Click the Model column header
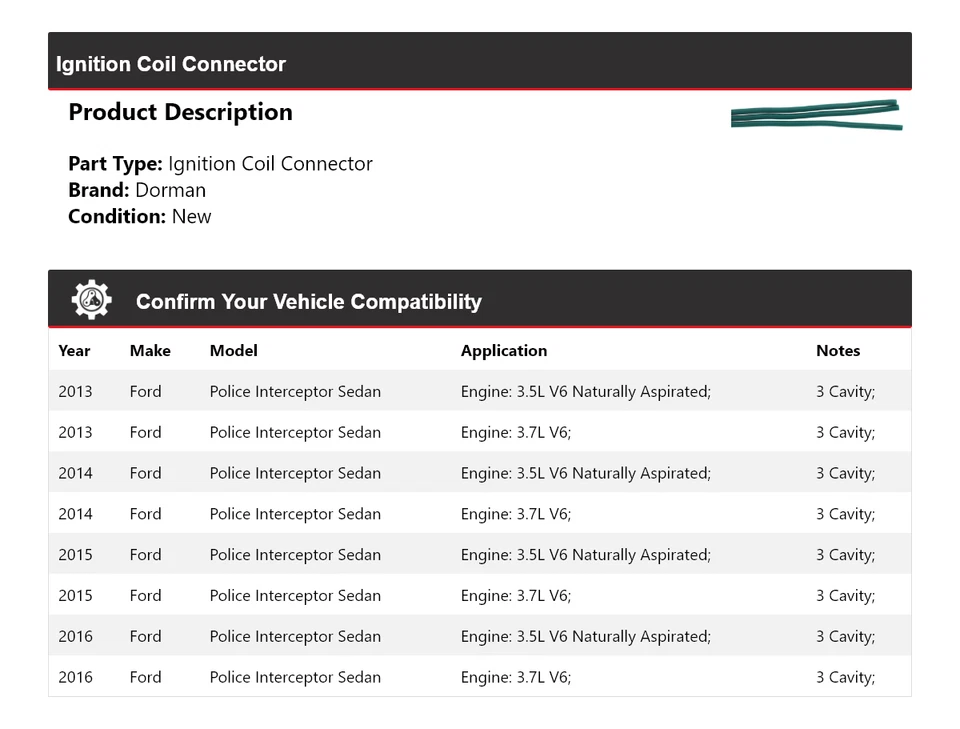 [x=233, y=351]
